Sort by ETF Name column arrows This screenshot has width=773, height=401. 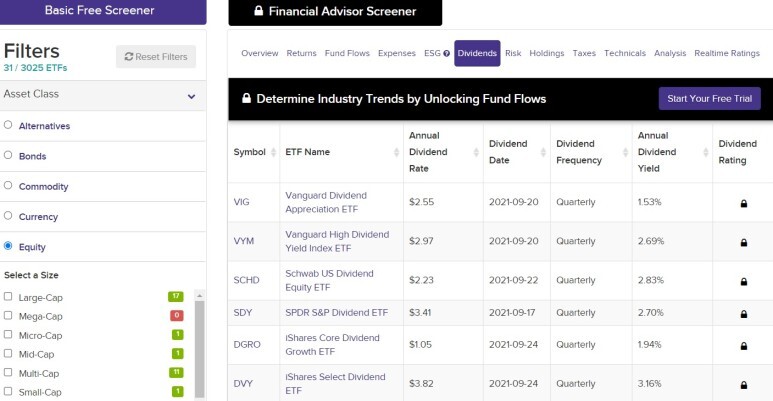pos(396,152)
